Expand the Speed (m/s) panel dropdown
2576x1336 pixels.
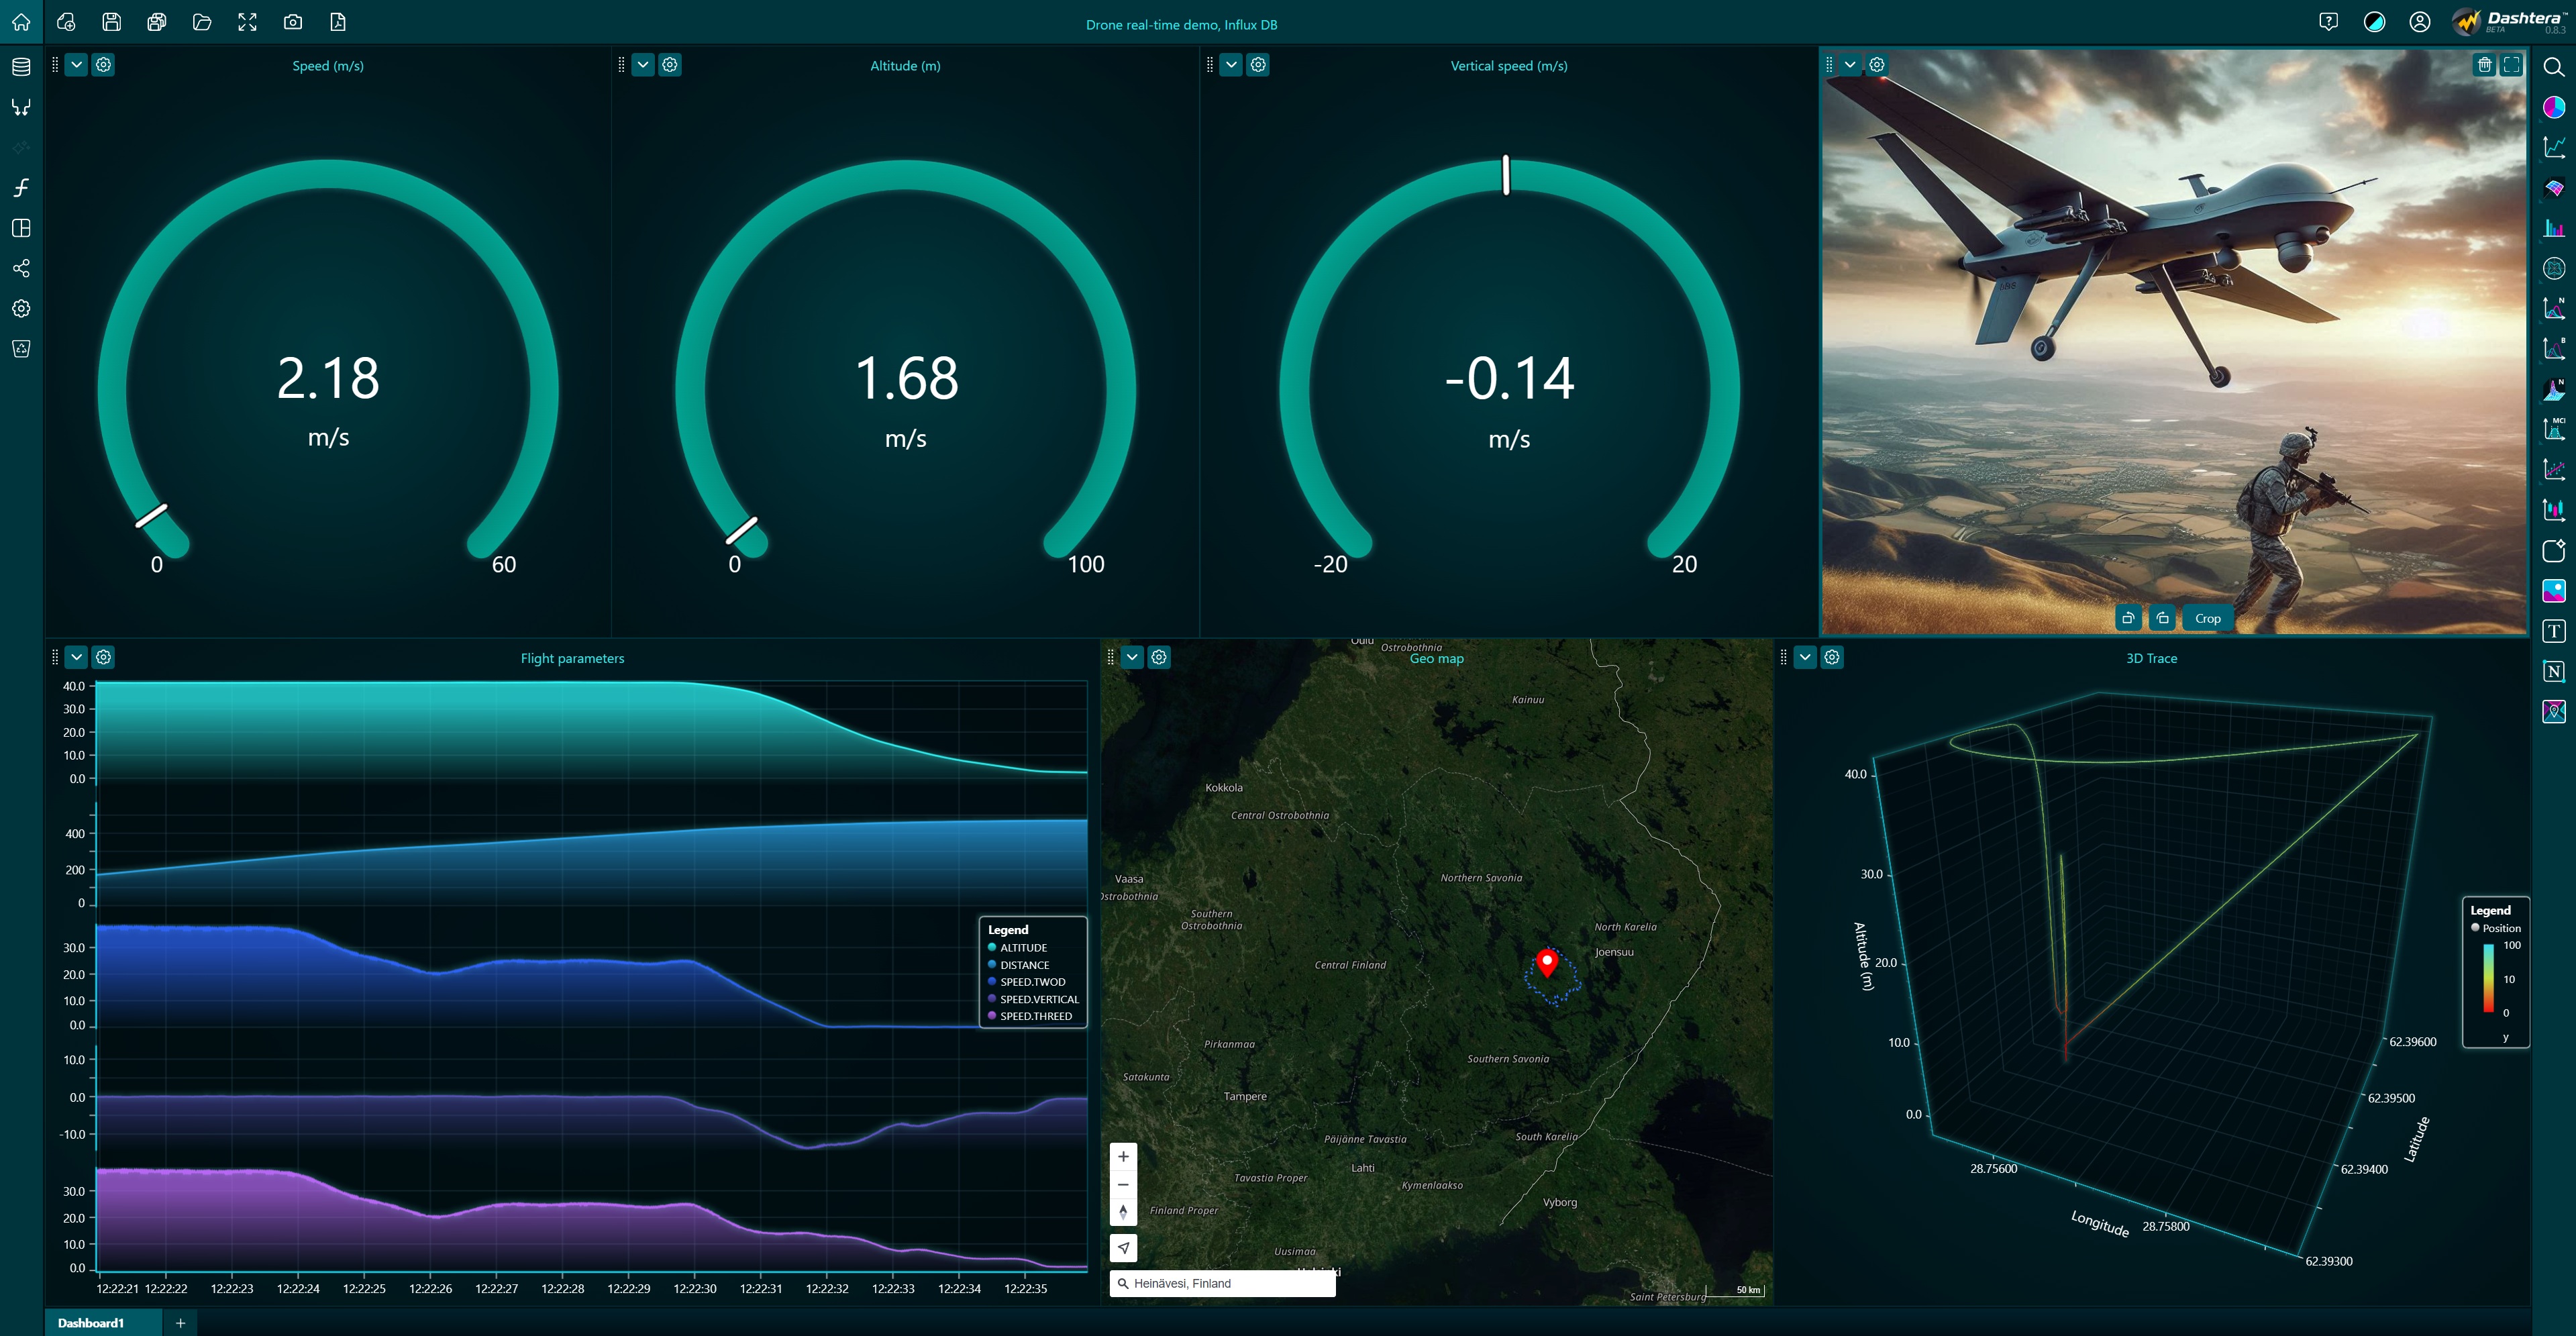(x=76, y=65)
